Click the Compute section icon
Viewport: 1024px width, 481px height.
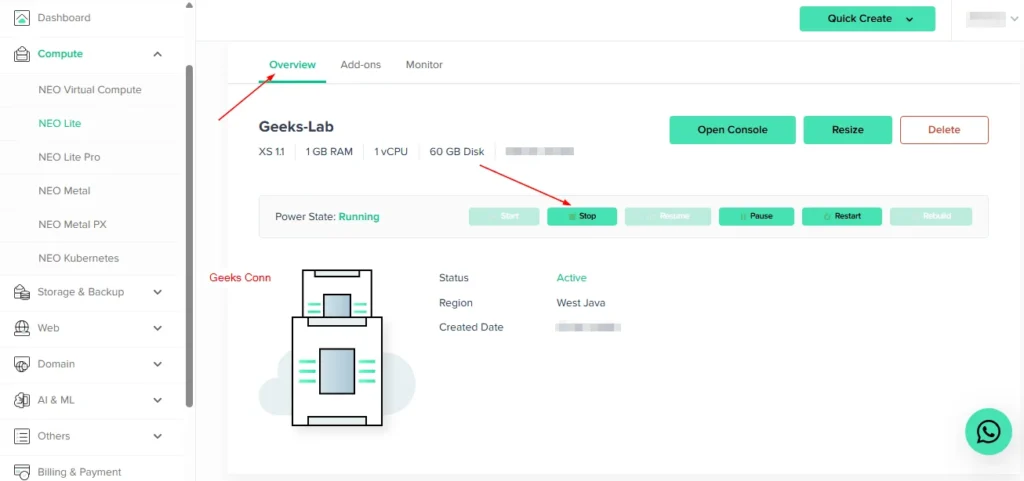click(22, 54)
